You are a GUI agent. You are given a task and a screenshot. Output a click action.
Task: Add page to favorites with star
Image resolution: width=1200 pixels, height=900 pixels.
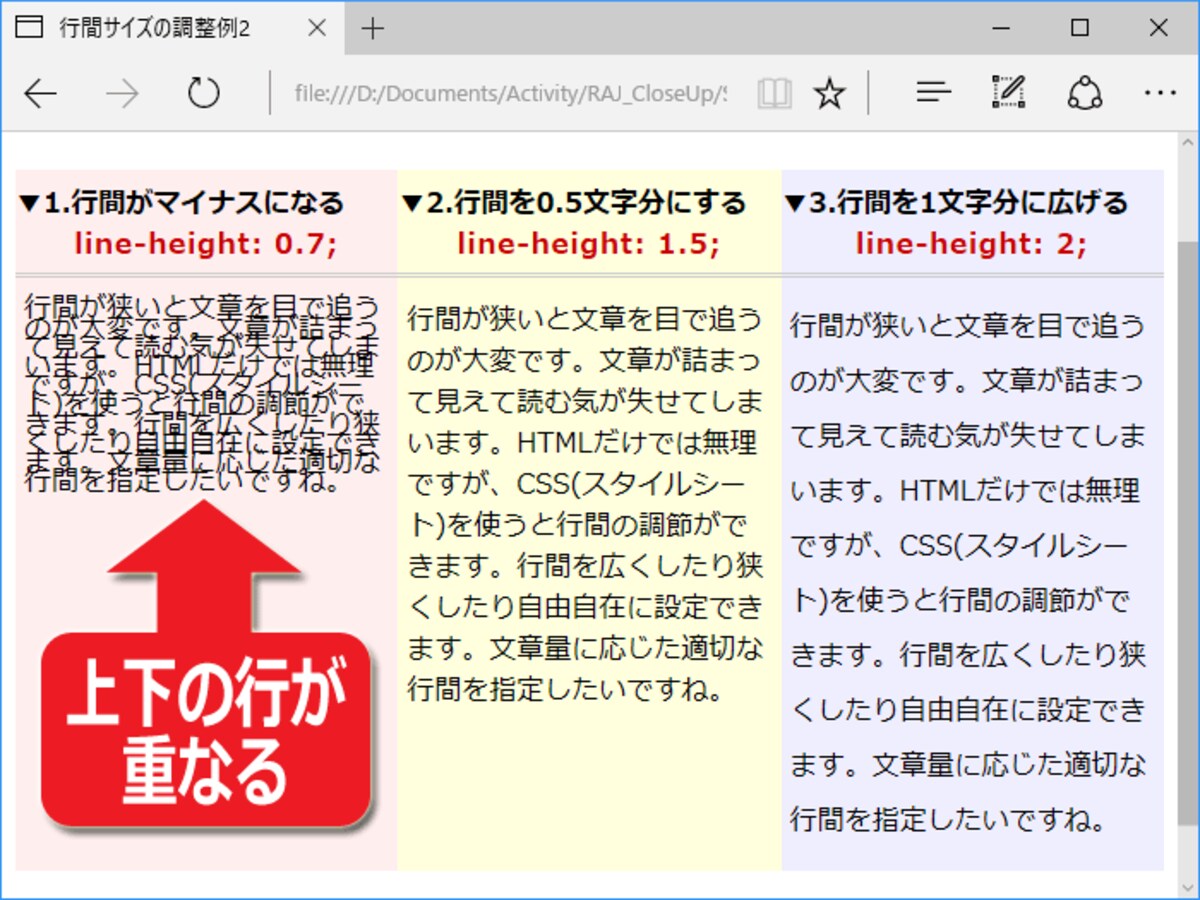tap(829, 94)
